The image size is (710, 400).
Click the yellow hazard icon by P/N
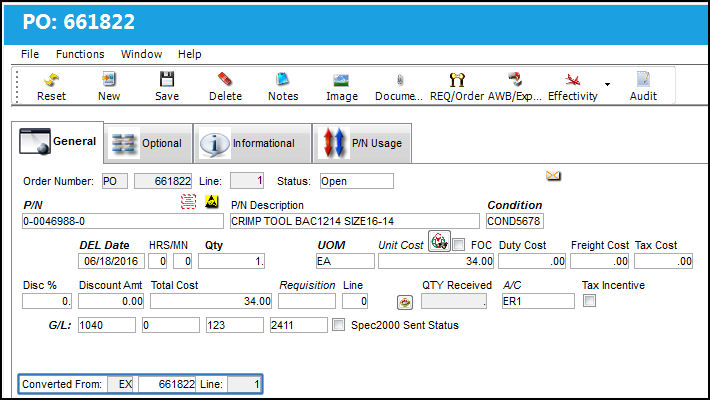[211, 201]
